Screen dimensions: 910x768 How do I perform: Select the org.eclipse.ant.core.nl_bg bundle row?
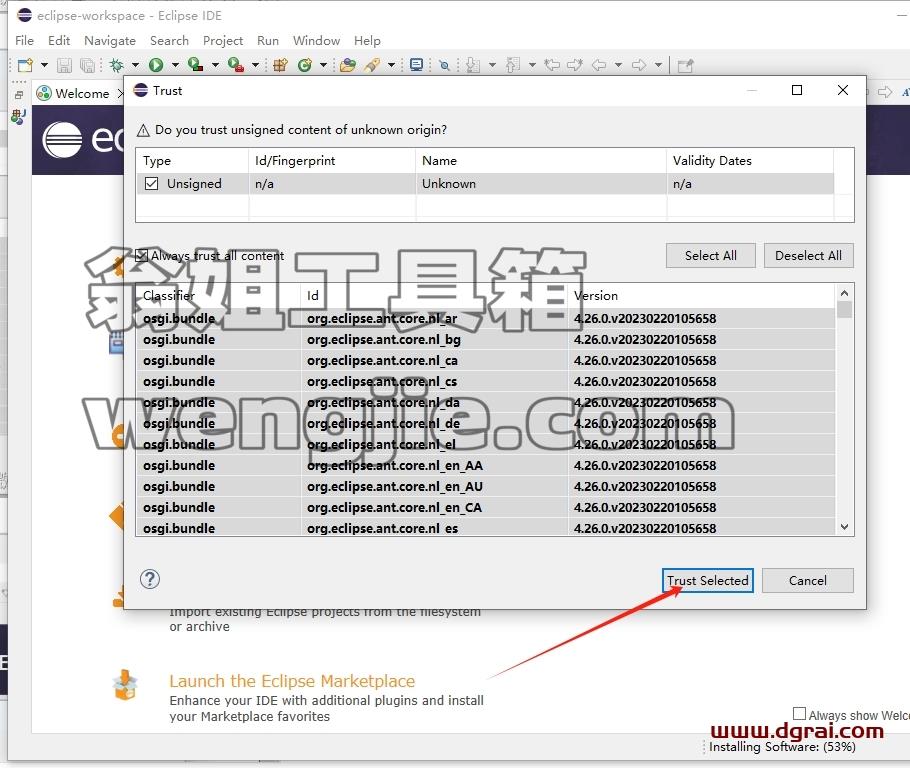486,340
